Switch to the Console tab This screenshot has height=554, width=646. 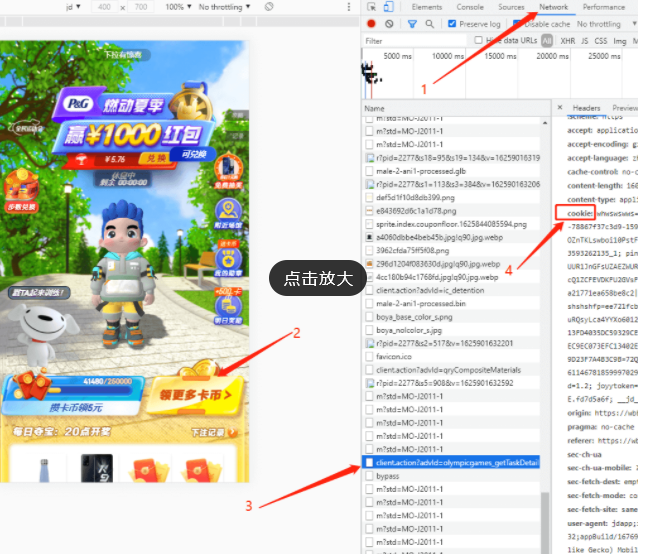[x=469, y=7]
